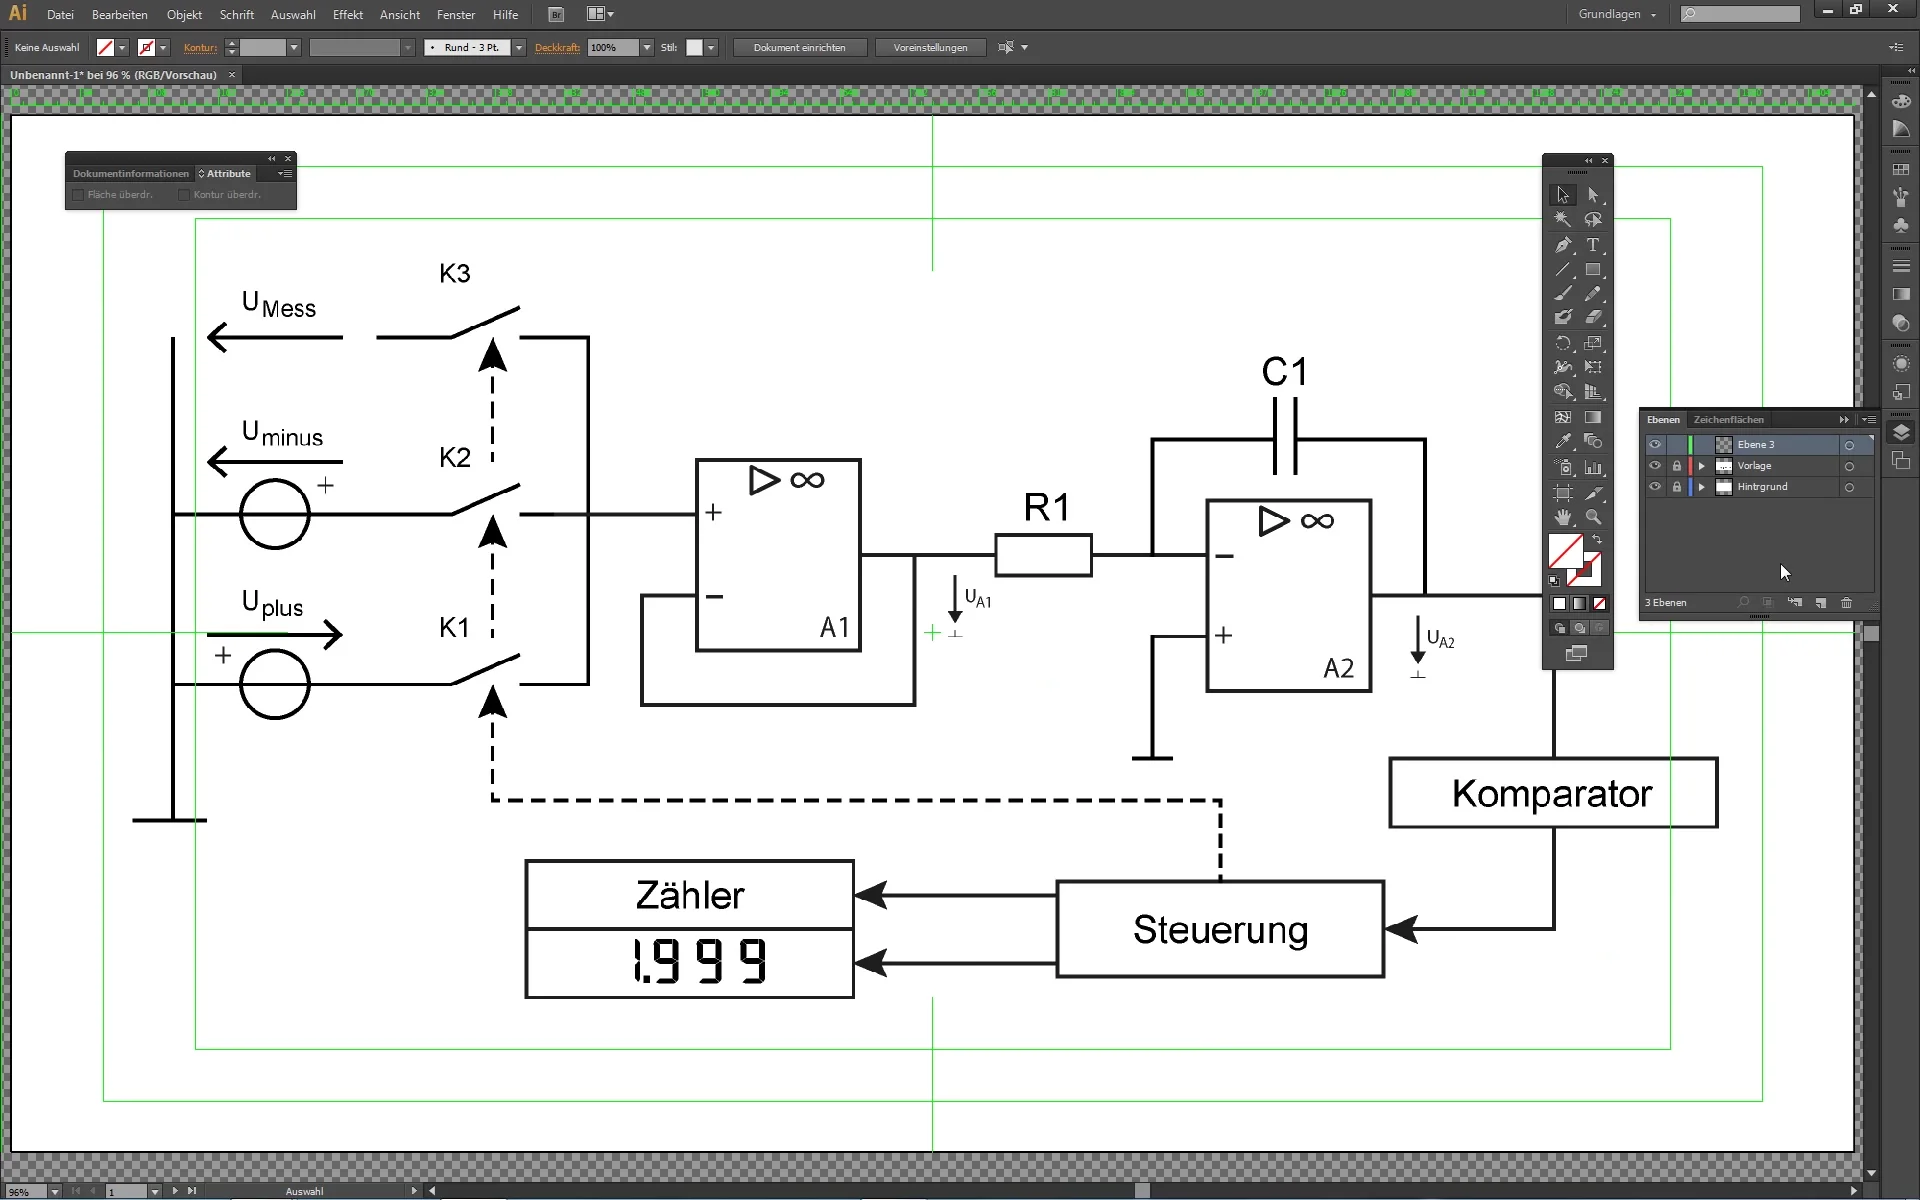Open the Deckkraft percentage dropdown
Image resolution: width=1920 pixels, height=1200 pixels.
click(647, 48)
